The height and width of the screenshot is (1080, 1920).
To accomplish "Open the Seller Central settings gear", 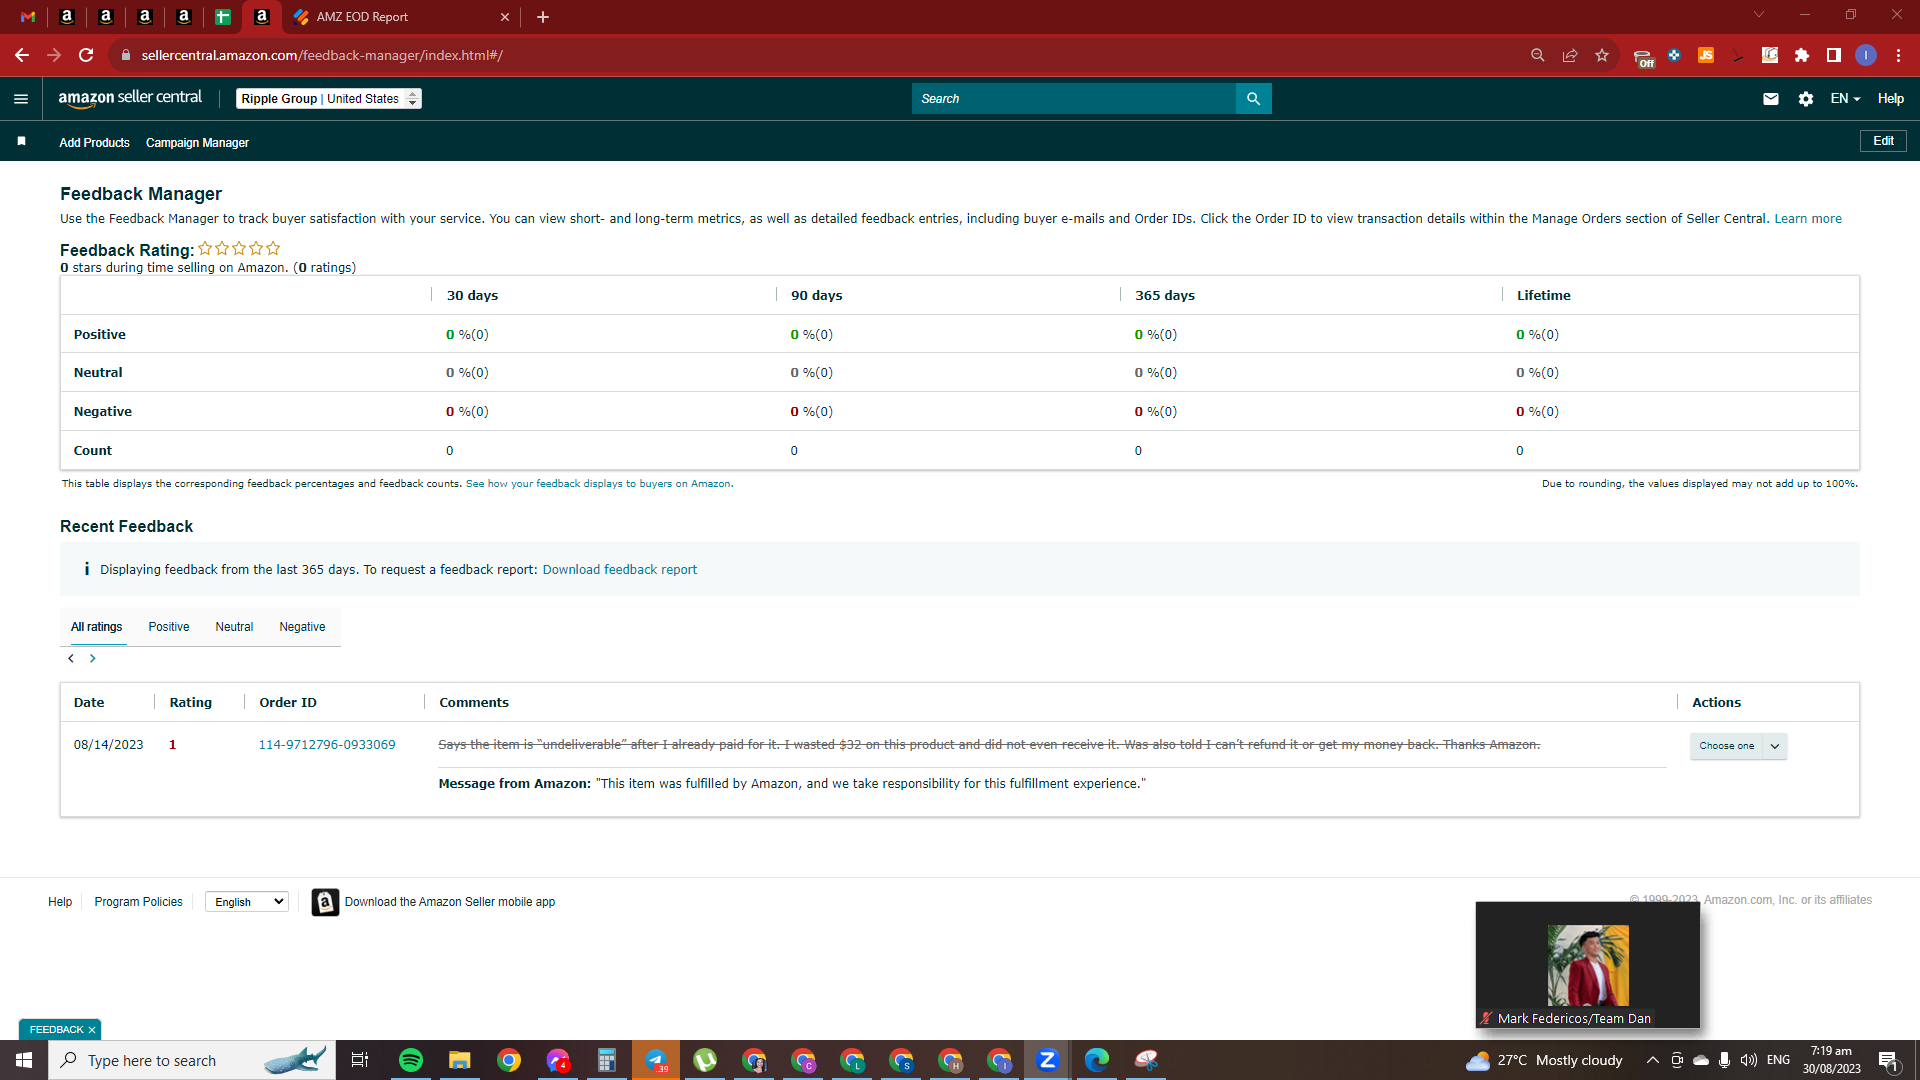I will 1805,98.
